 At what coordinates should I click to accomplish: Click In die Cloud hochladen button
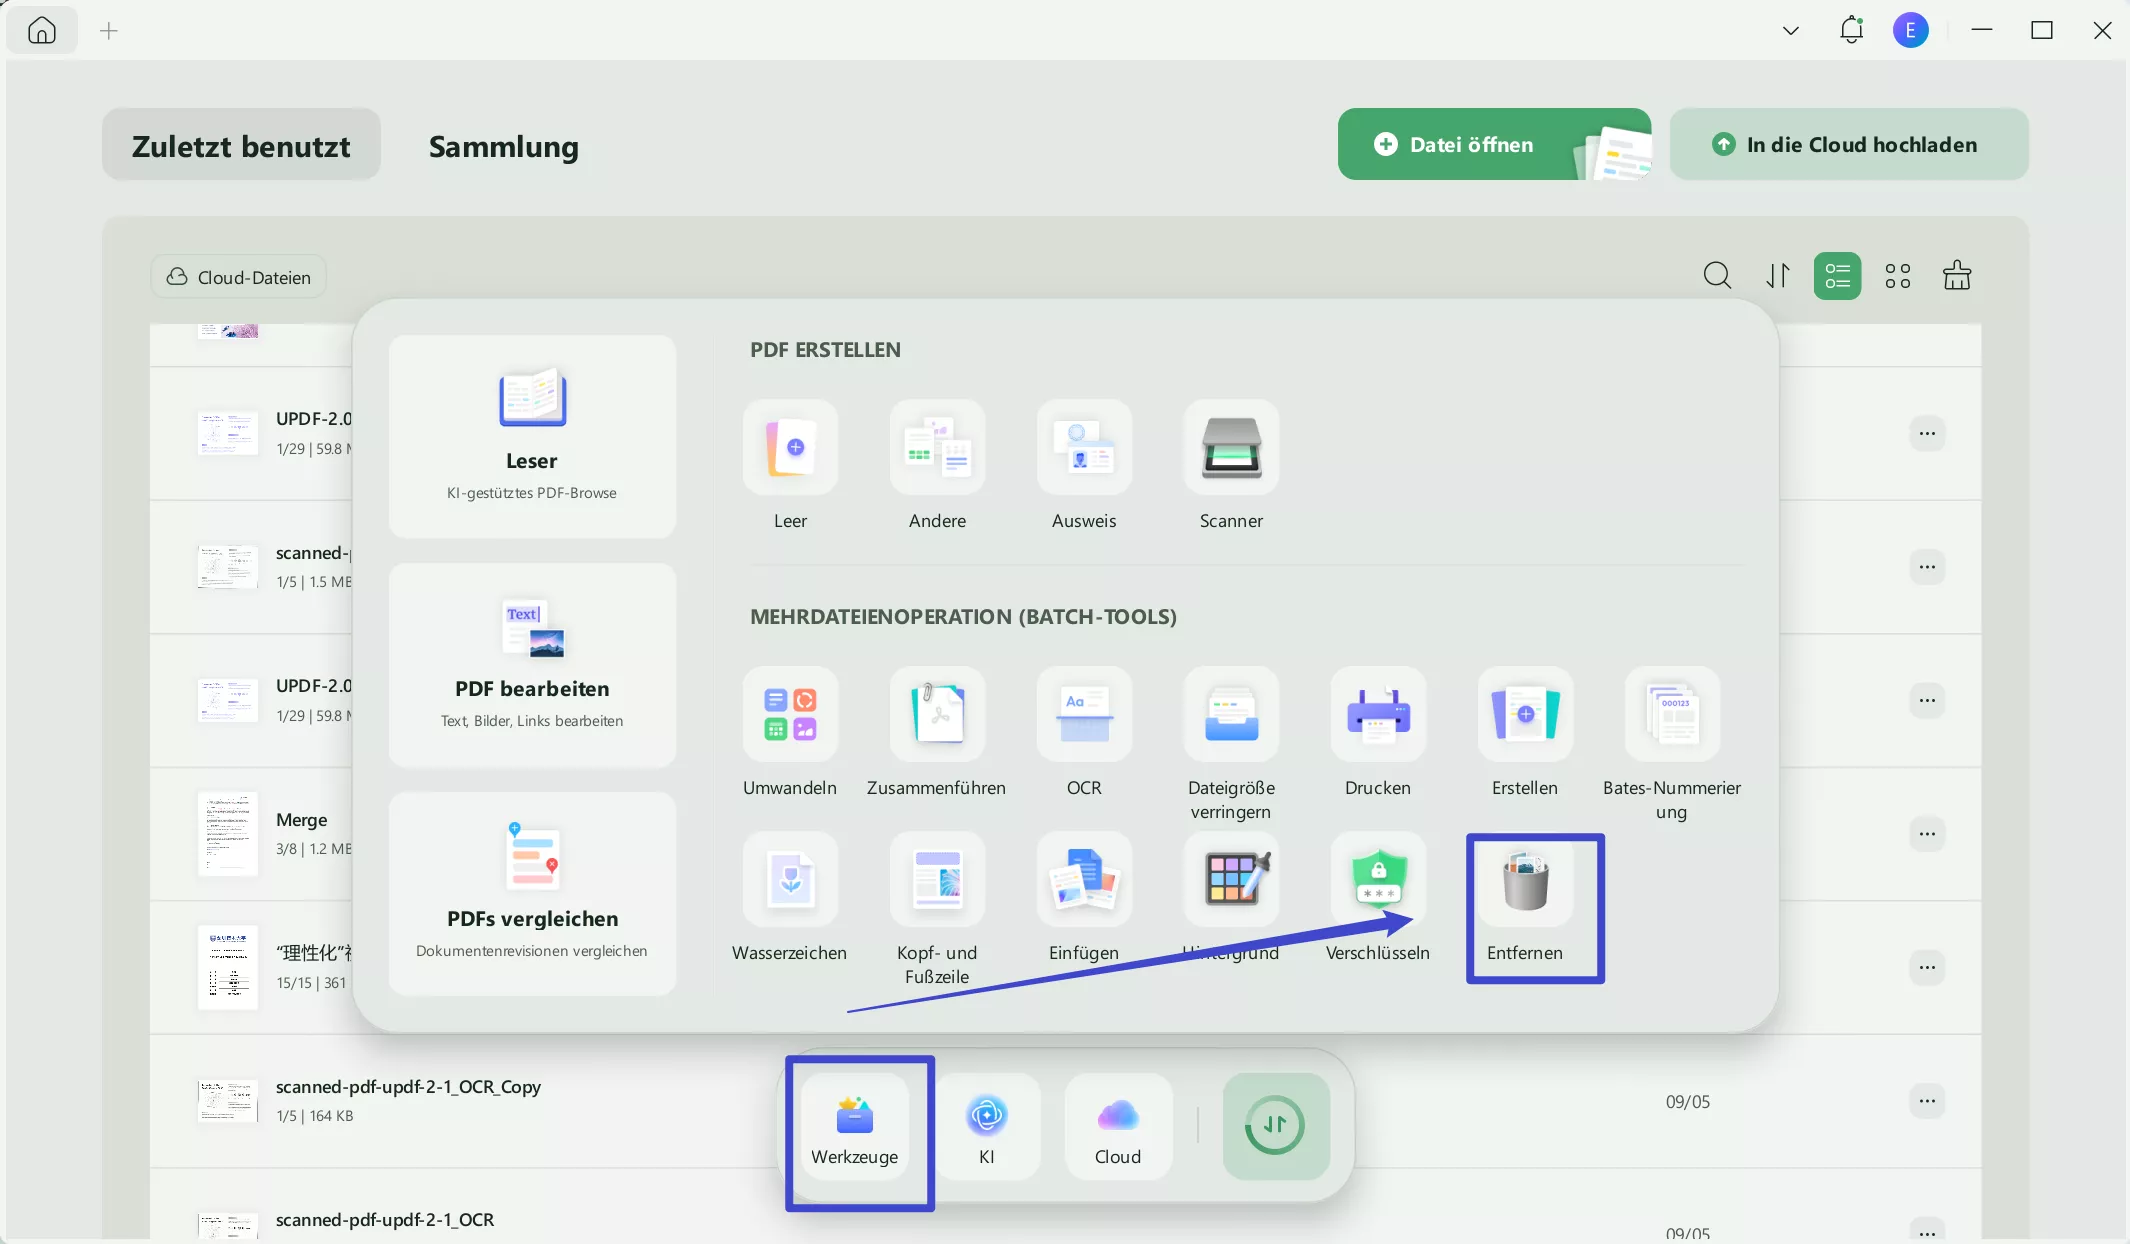(1848, 145)
